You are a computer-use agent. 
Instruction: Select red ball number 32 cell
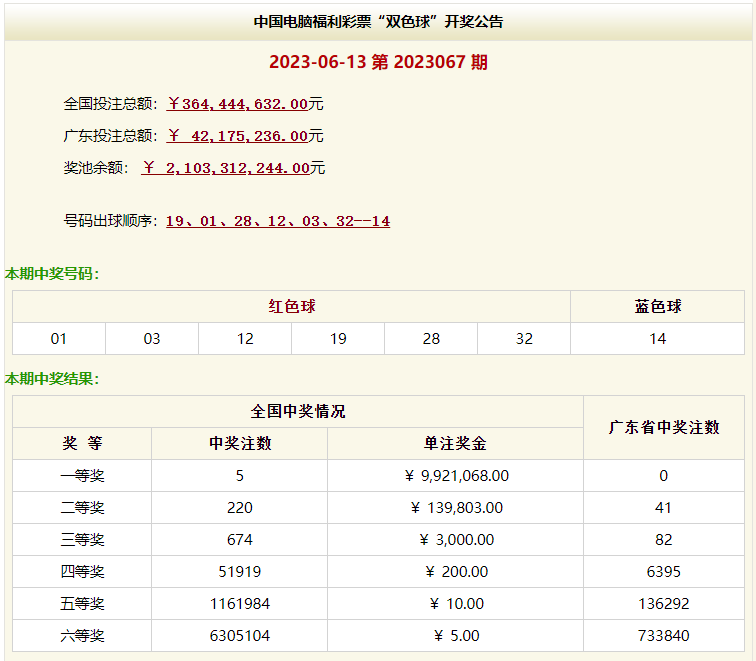(x=524, y=339)
